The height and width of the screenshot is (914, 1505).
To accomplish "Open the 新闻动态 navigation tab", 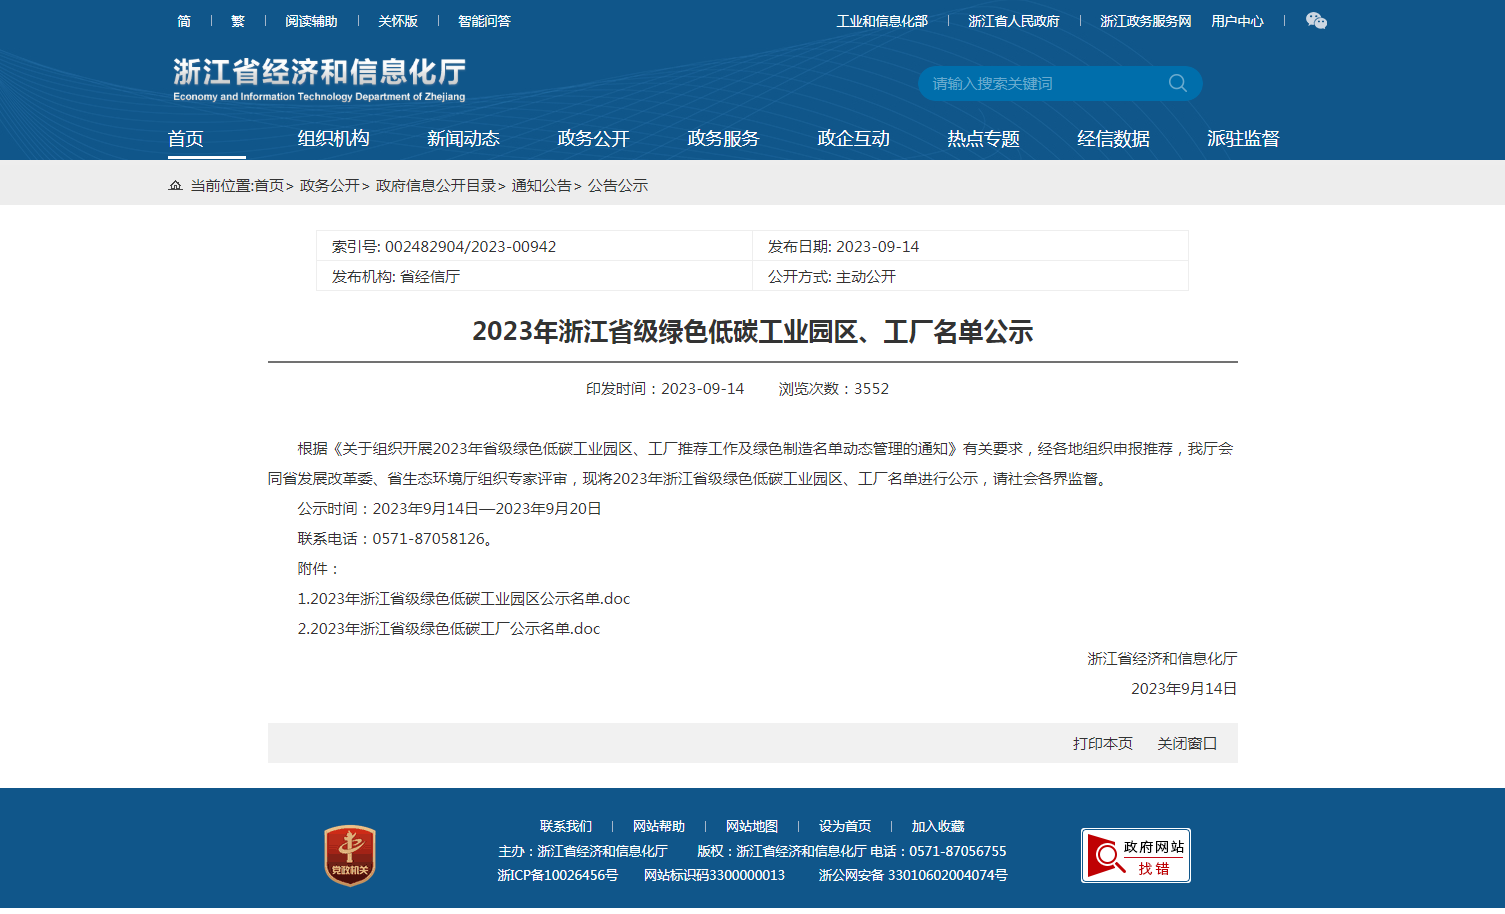I will pos(463,139).
